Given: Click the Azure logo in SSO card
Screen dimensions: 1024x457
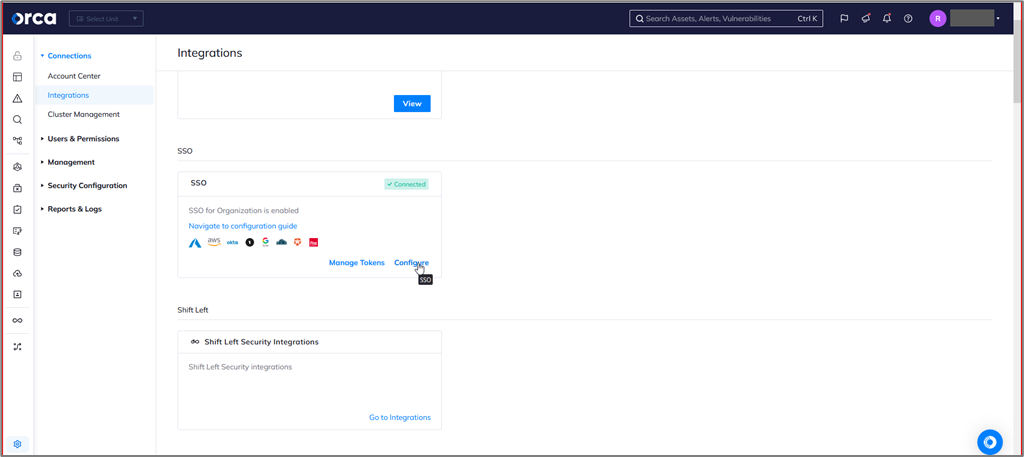Looking at the screenshot, I should (x=196, y=243).
